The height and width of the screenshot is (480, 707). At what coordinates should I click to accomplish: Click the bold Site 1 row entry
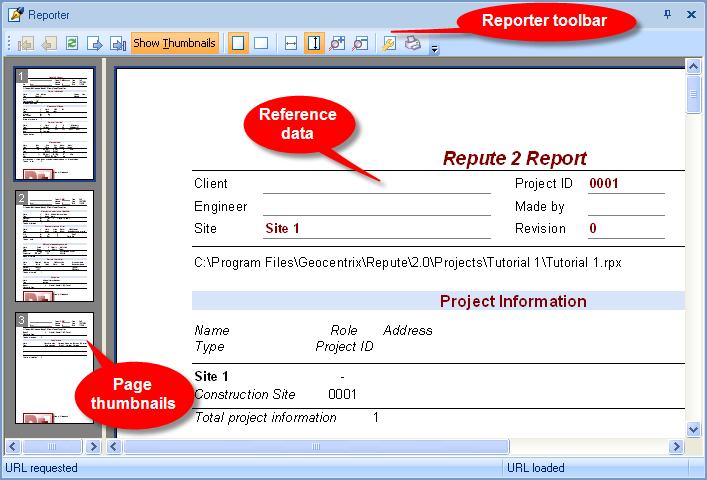pyautogui.click(x=211, y=376)
